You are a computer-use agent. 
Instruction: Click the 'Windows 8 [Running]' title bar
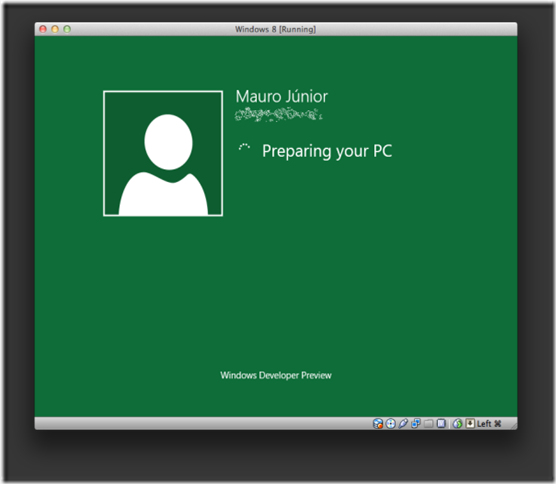click(x=276, y=29)
